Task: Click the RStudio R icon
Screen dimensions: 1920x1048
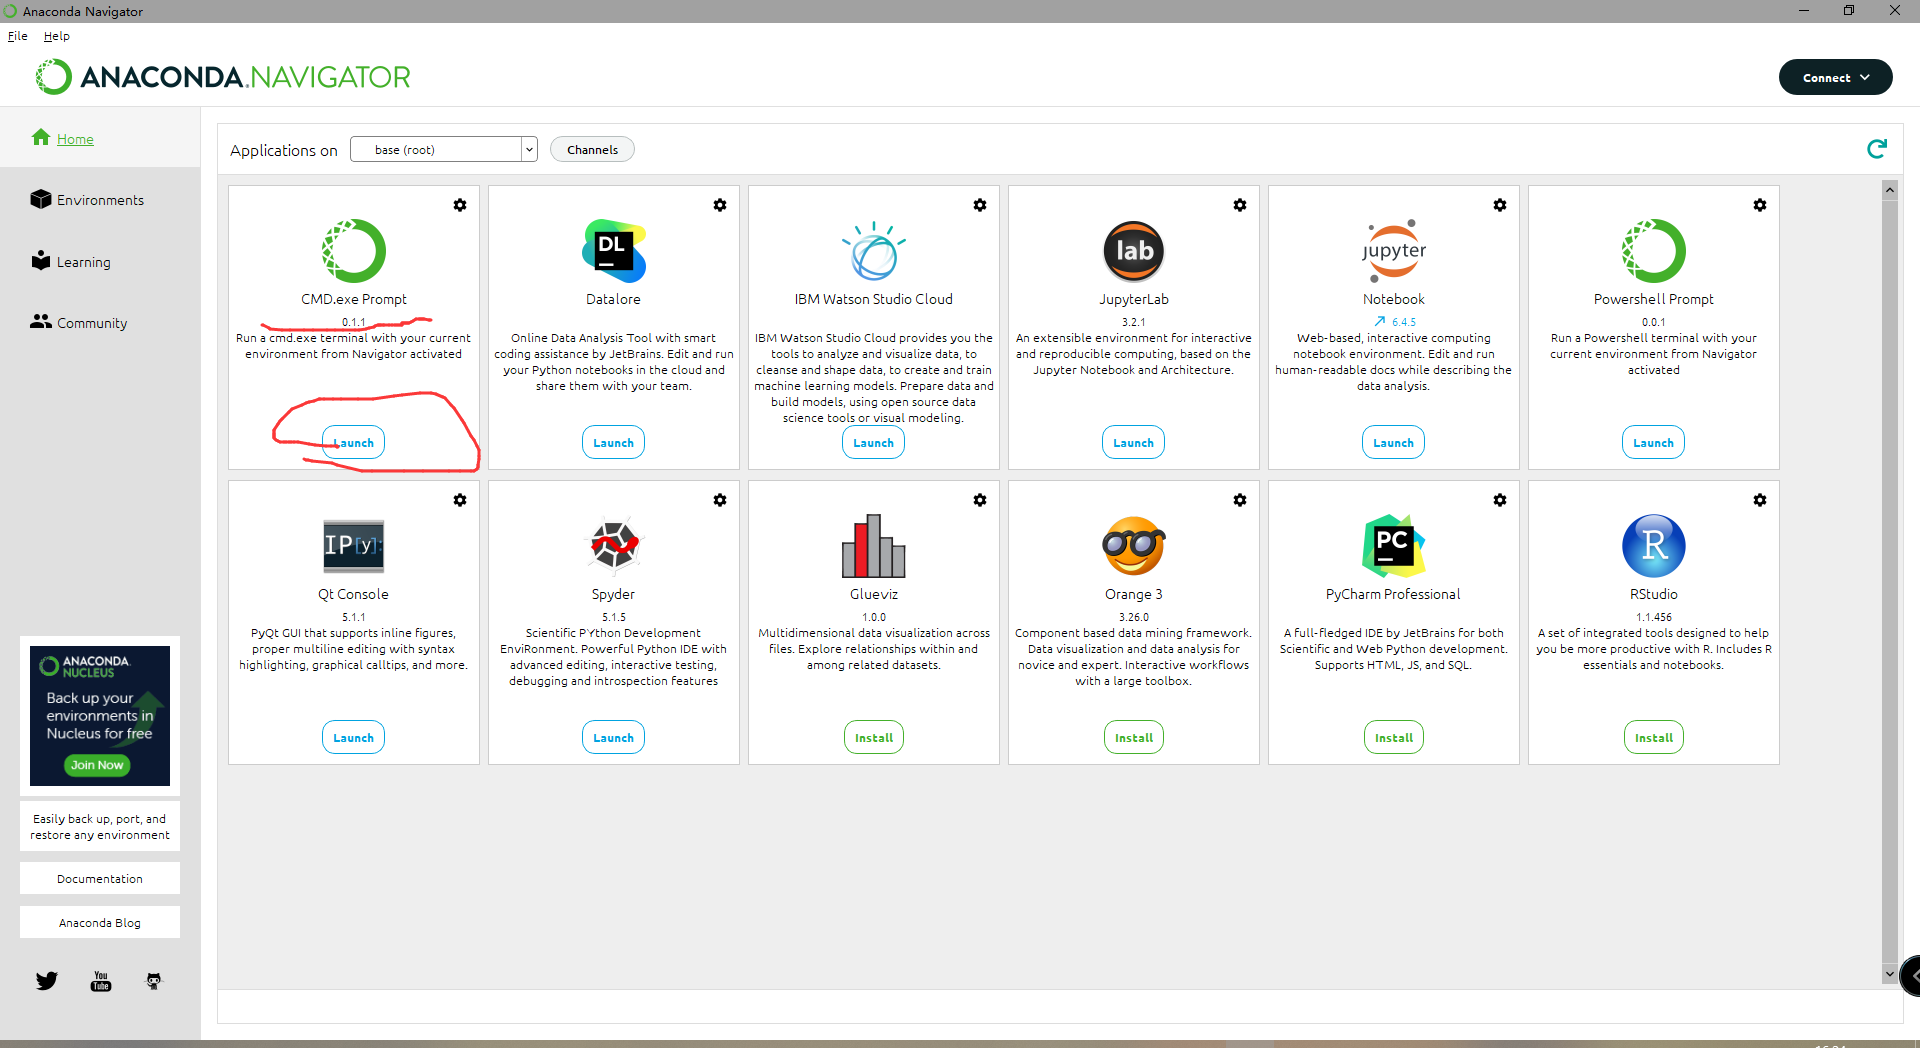Action: click(x=1654, y=546)
